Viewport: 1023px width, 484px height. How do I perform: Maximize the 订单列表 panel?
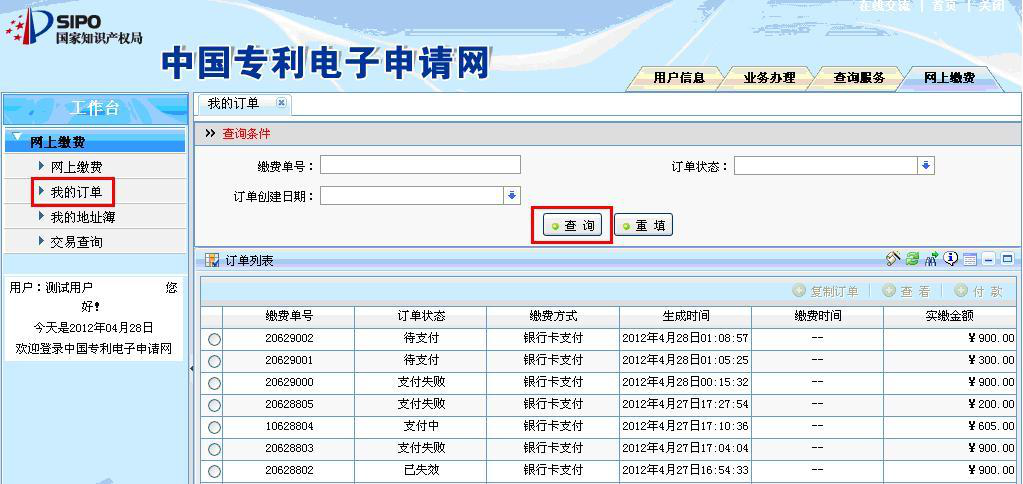[1007, 260]
